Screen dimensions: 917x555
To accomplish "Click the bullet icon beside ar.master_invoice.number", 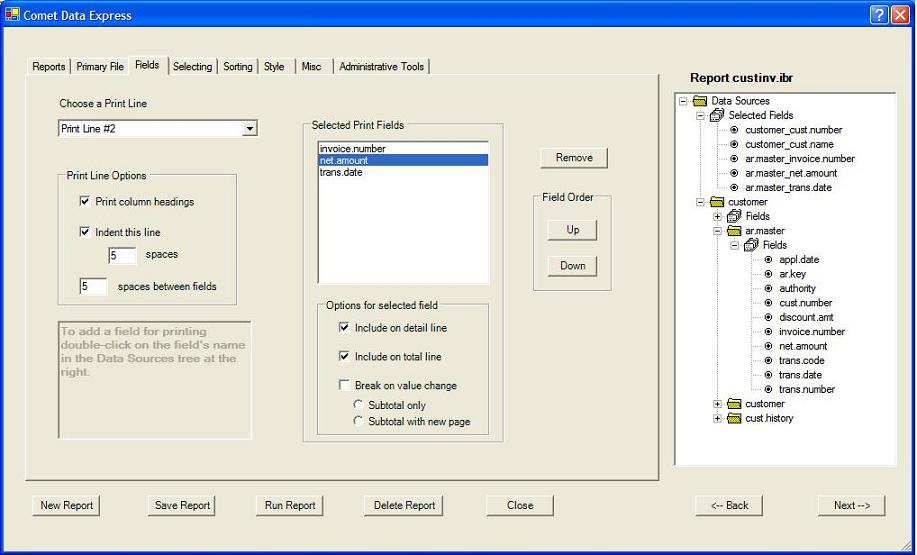I will pos(735,158).
